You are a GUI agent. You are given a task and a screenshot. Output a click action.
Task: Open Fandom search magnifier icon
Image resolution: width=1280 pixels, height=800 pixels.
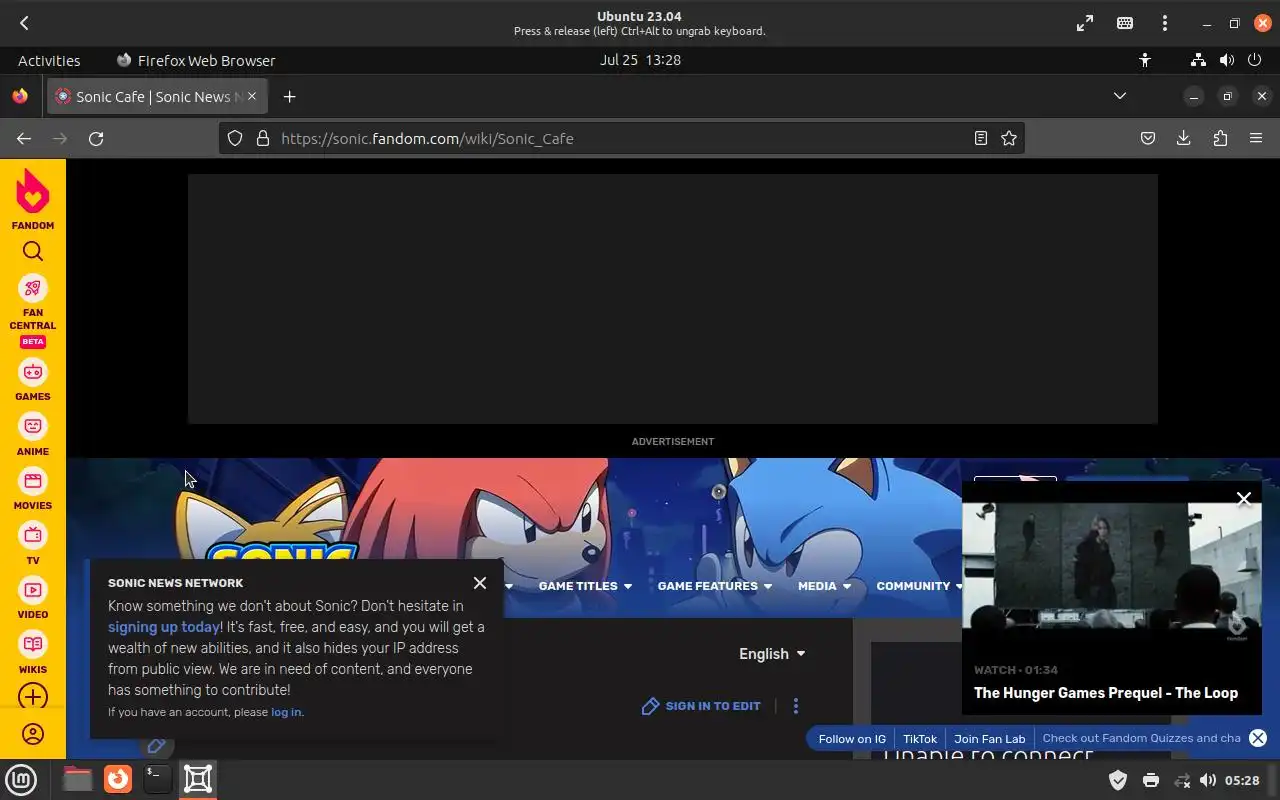[x=33, y=252]
